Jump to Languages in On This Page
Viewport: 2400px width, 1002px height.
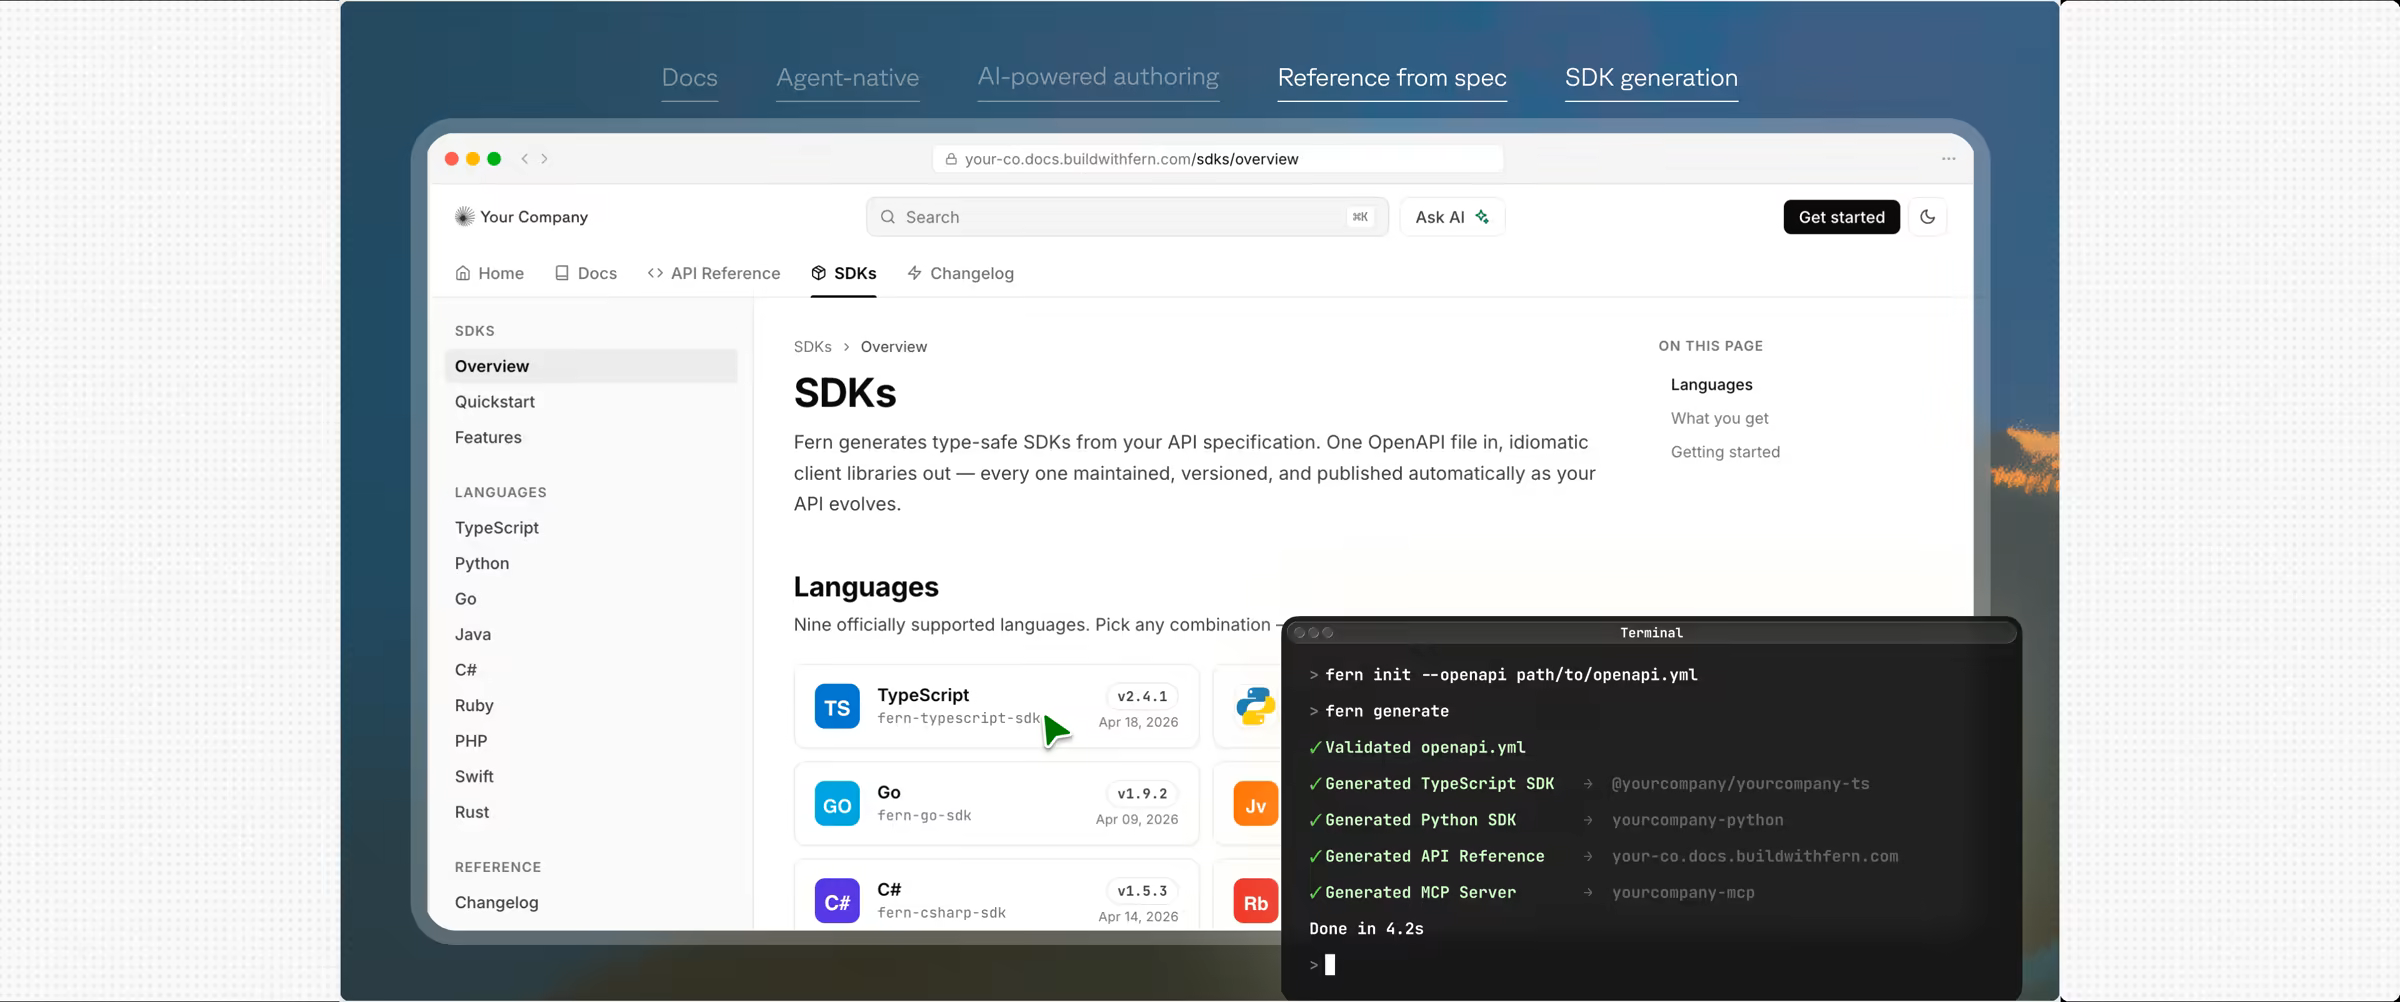pyautogui.click(x=1711, y=385)
